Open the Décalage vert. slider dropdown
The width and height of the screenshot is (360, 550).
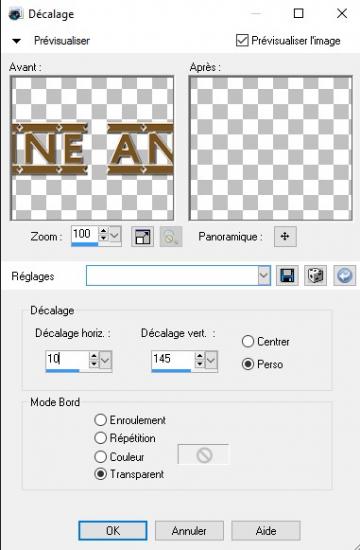[211, 360]
